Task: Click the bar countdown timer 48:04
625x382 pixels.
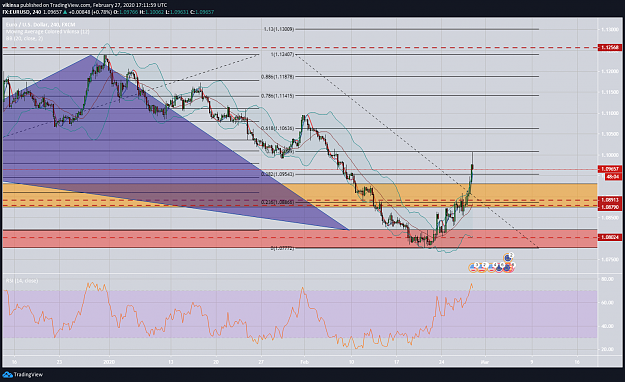Action: point(613,177)
